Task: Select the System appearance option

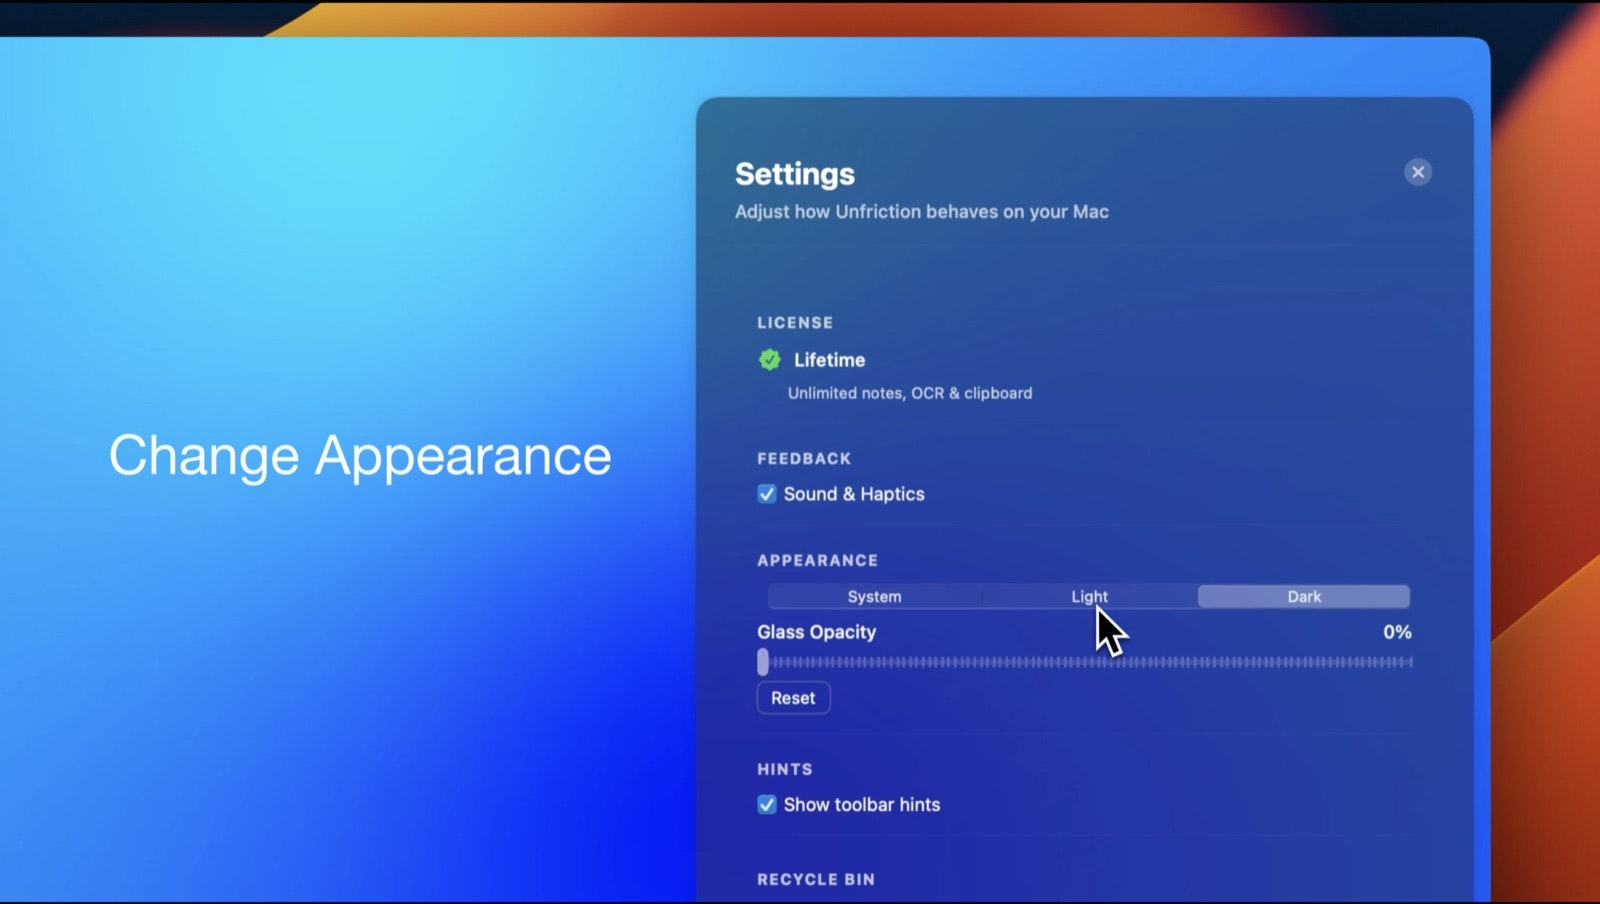Action: click(x=875, y=597)
